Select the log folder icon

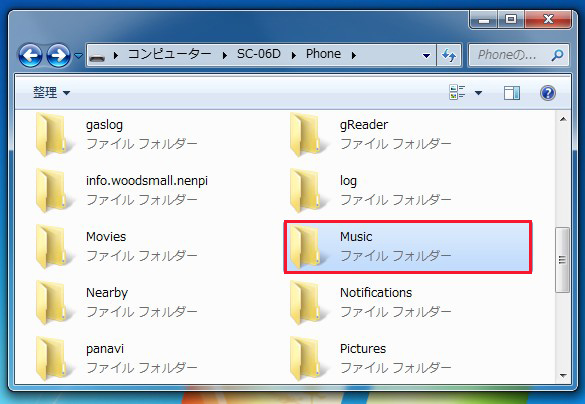pyautogui.click(x=307, y=190)
